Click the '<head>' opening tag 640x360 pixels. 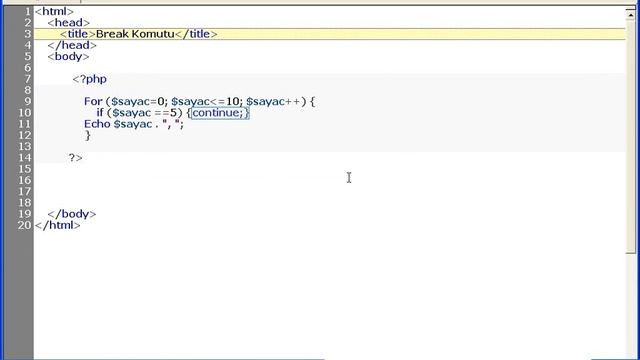69,23
